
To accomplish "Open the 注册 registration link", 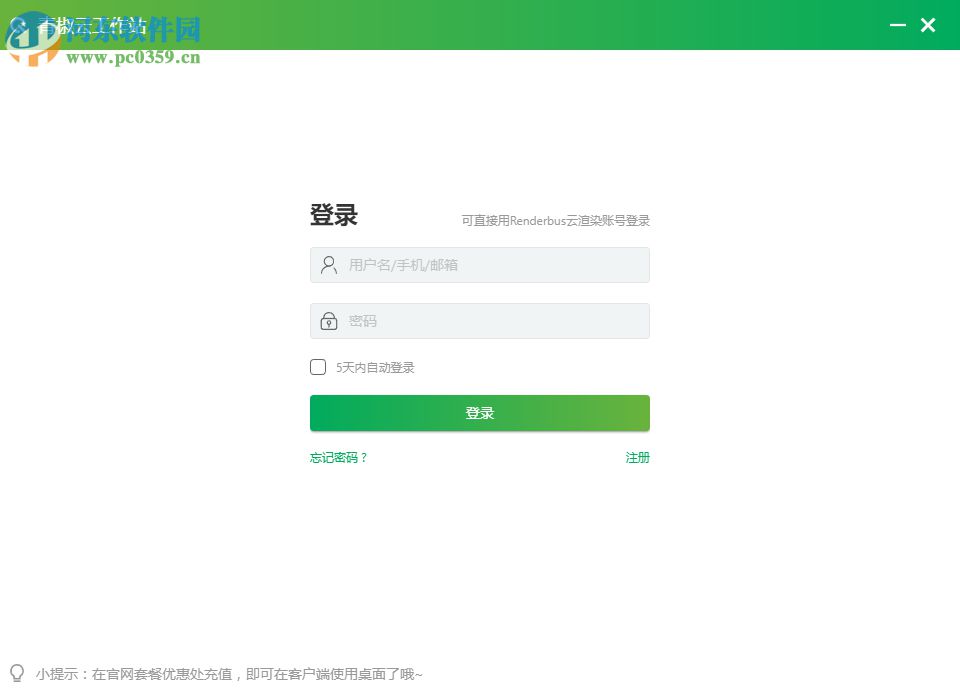I will pyautogui.click(x=637, y=457).
